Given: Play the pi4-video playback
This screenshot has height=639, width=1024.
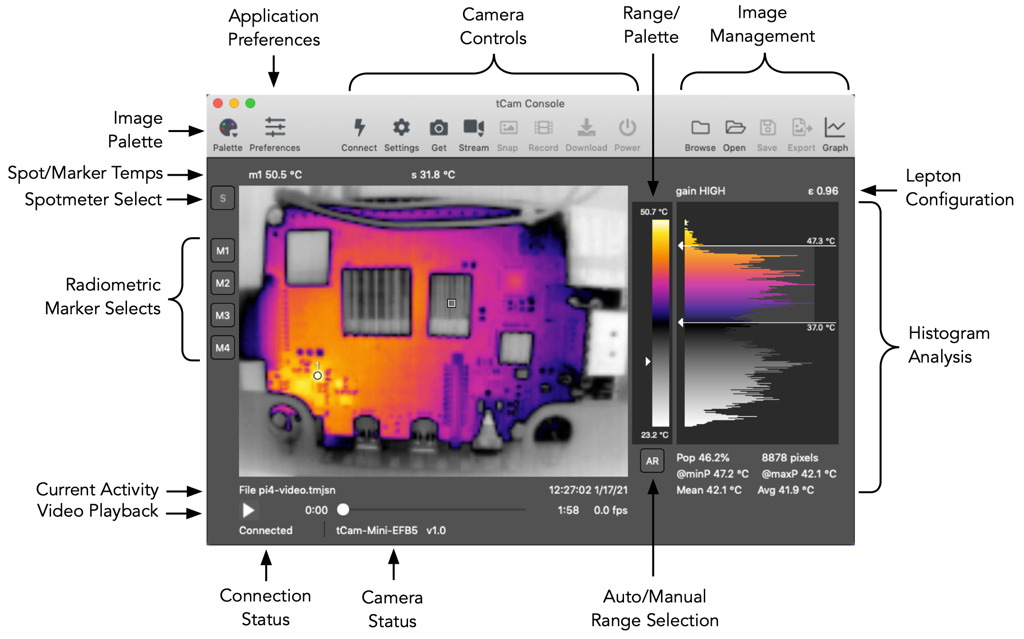Looking at the screenshot, I should [248, 510].
